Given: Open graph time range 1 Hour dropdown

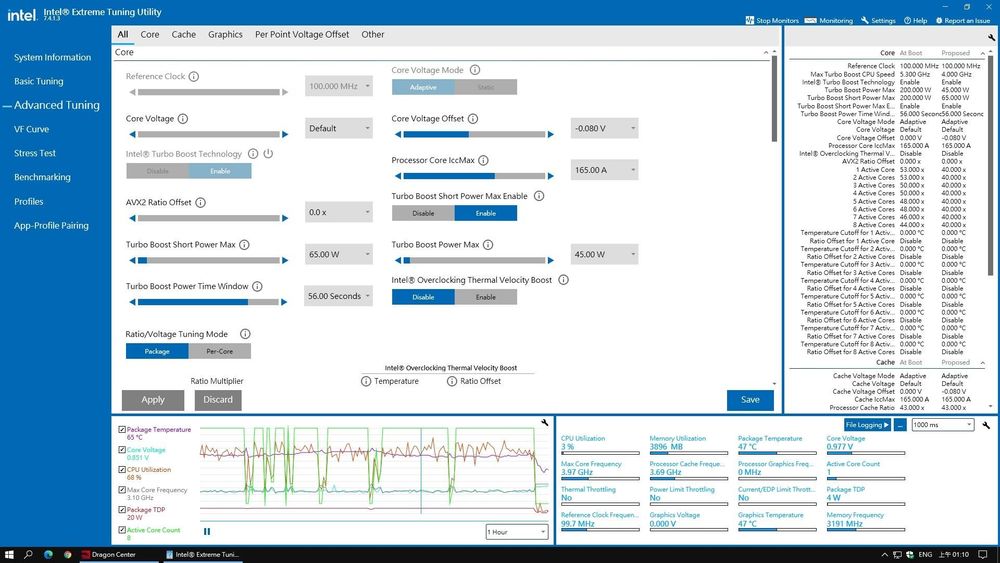Looking at the screenshot, I should tap(517, 532).
